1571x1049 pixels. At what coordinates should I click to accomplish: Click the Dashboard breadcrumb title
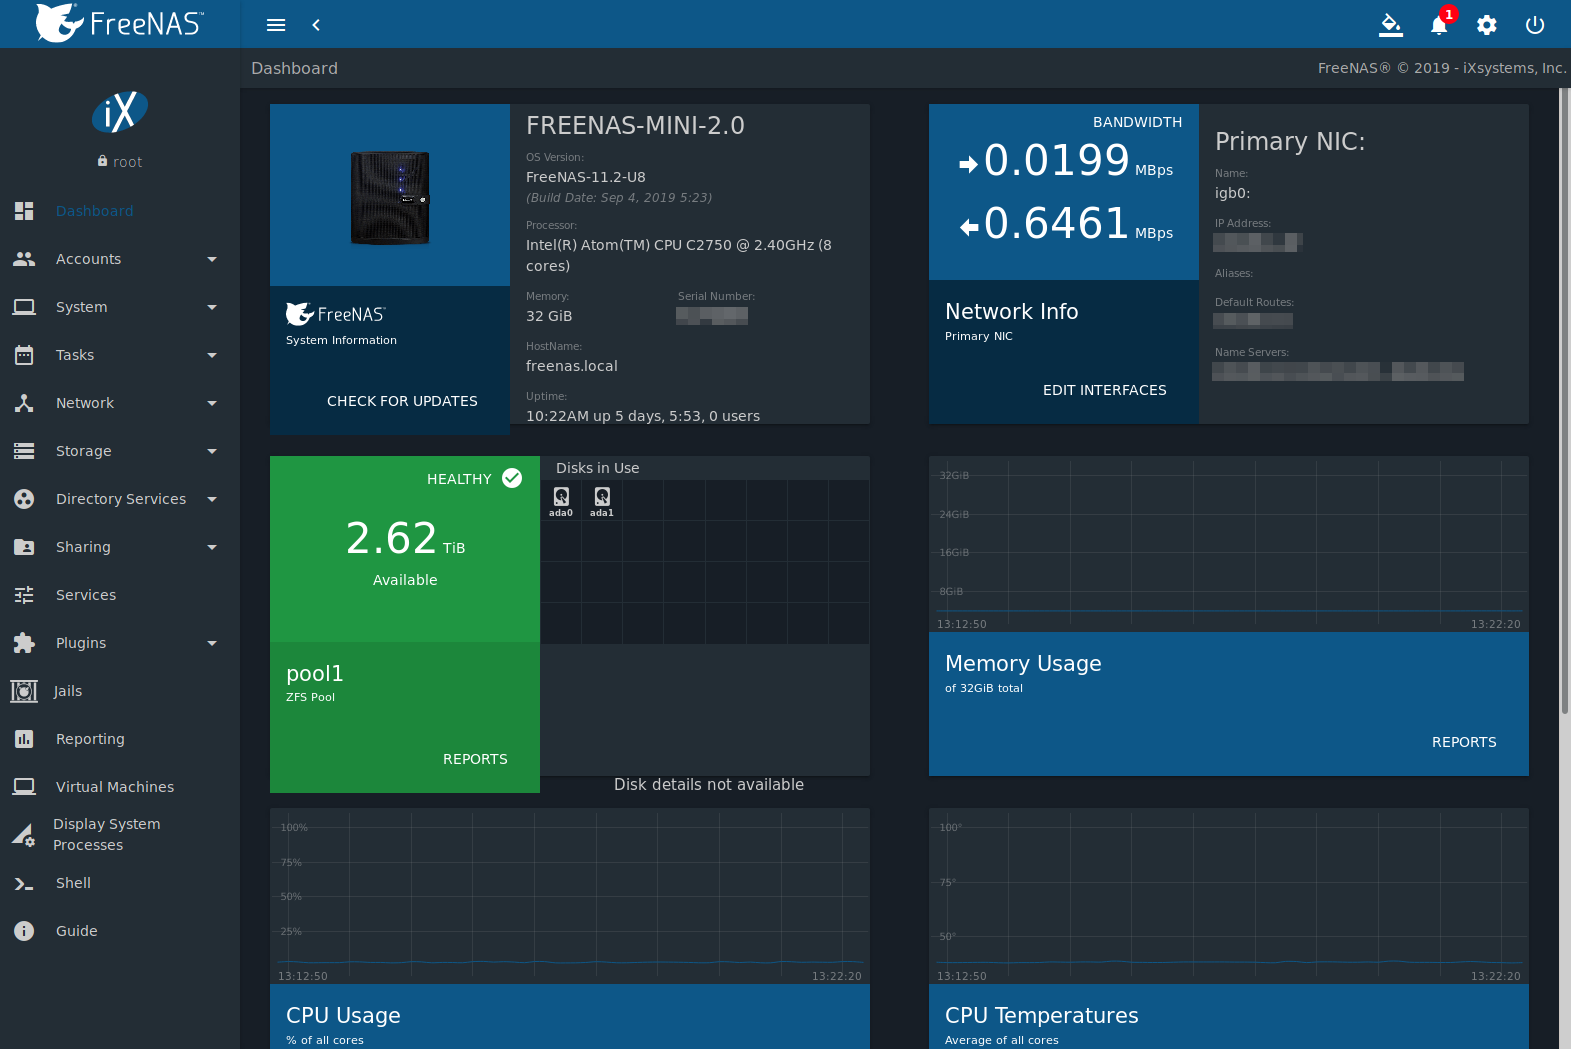click(294, 68)
